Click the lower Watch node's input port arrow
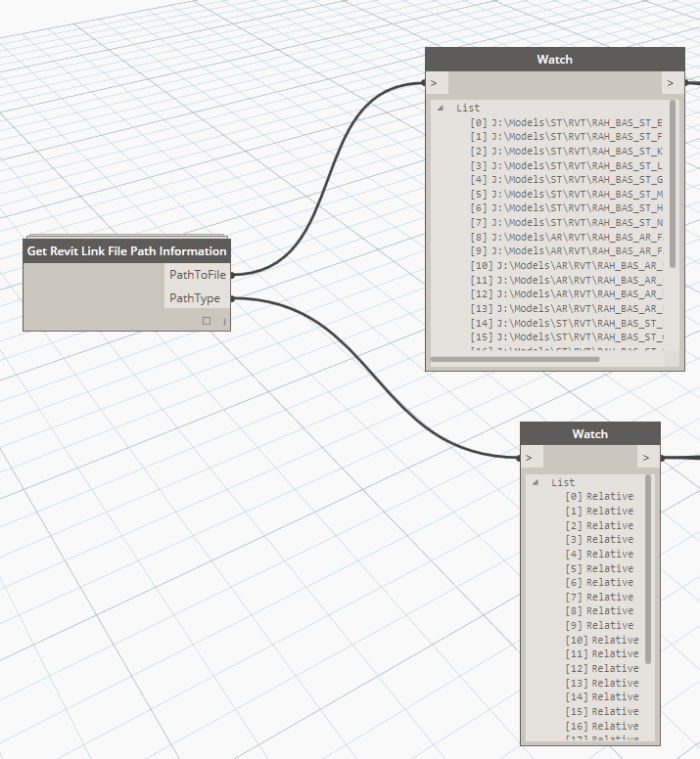The width and height of the screenshot is (700, 759). pos(528,458)
